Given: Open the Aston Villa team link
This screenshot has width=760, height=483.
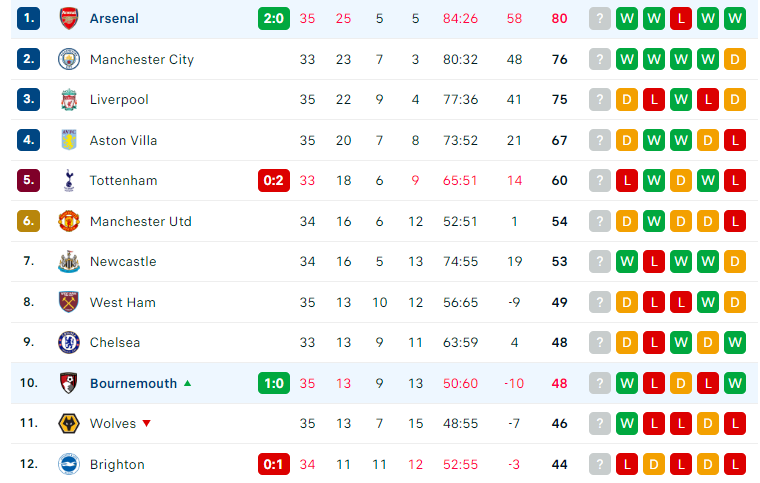Looking at the screenshot, I should coord(124,140).
